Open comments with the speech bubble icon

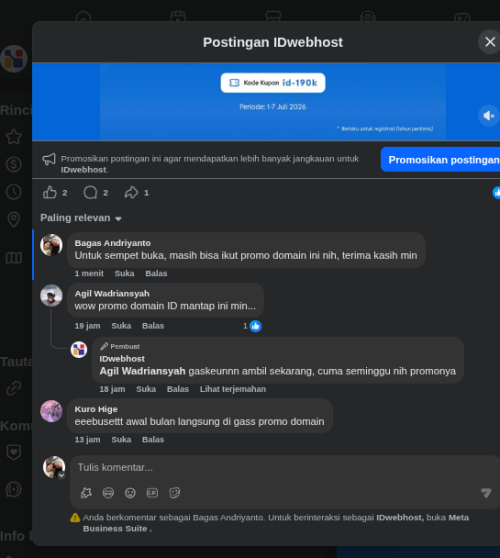pos(90,193)
